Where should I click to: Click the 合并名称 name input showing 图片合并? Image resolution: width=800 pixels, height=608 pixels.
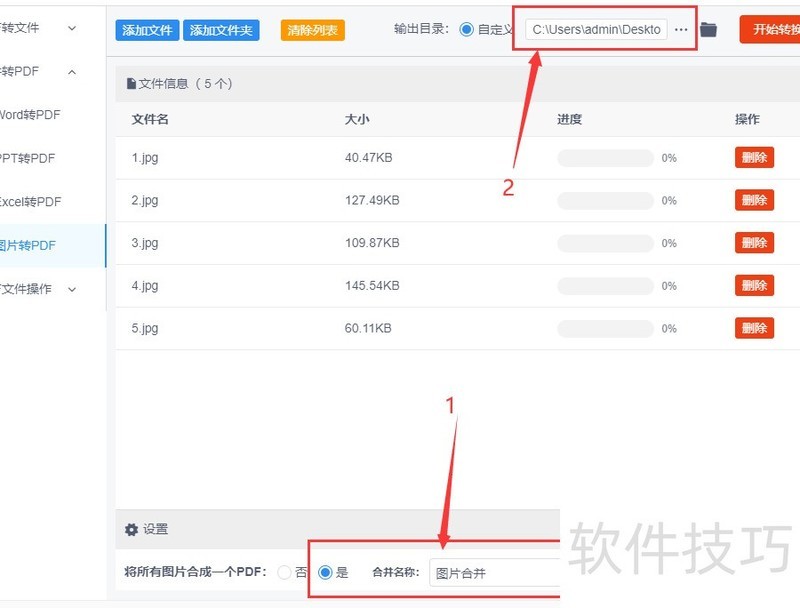point(497,572)
